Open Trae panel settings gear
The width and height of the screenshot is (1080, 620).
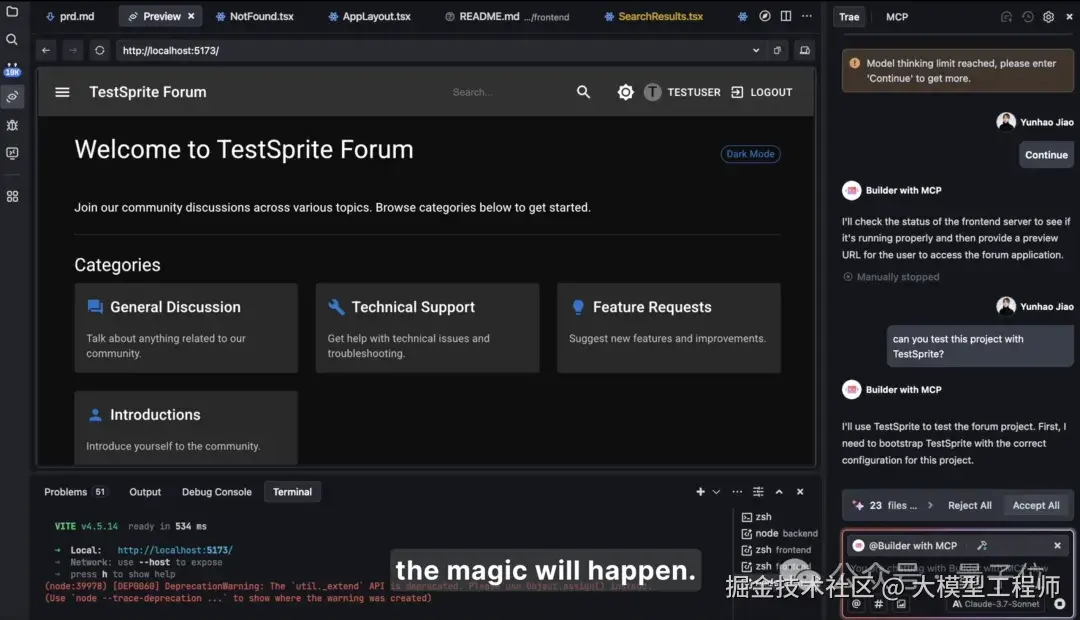[x=1048, y=17]
